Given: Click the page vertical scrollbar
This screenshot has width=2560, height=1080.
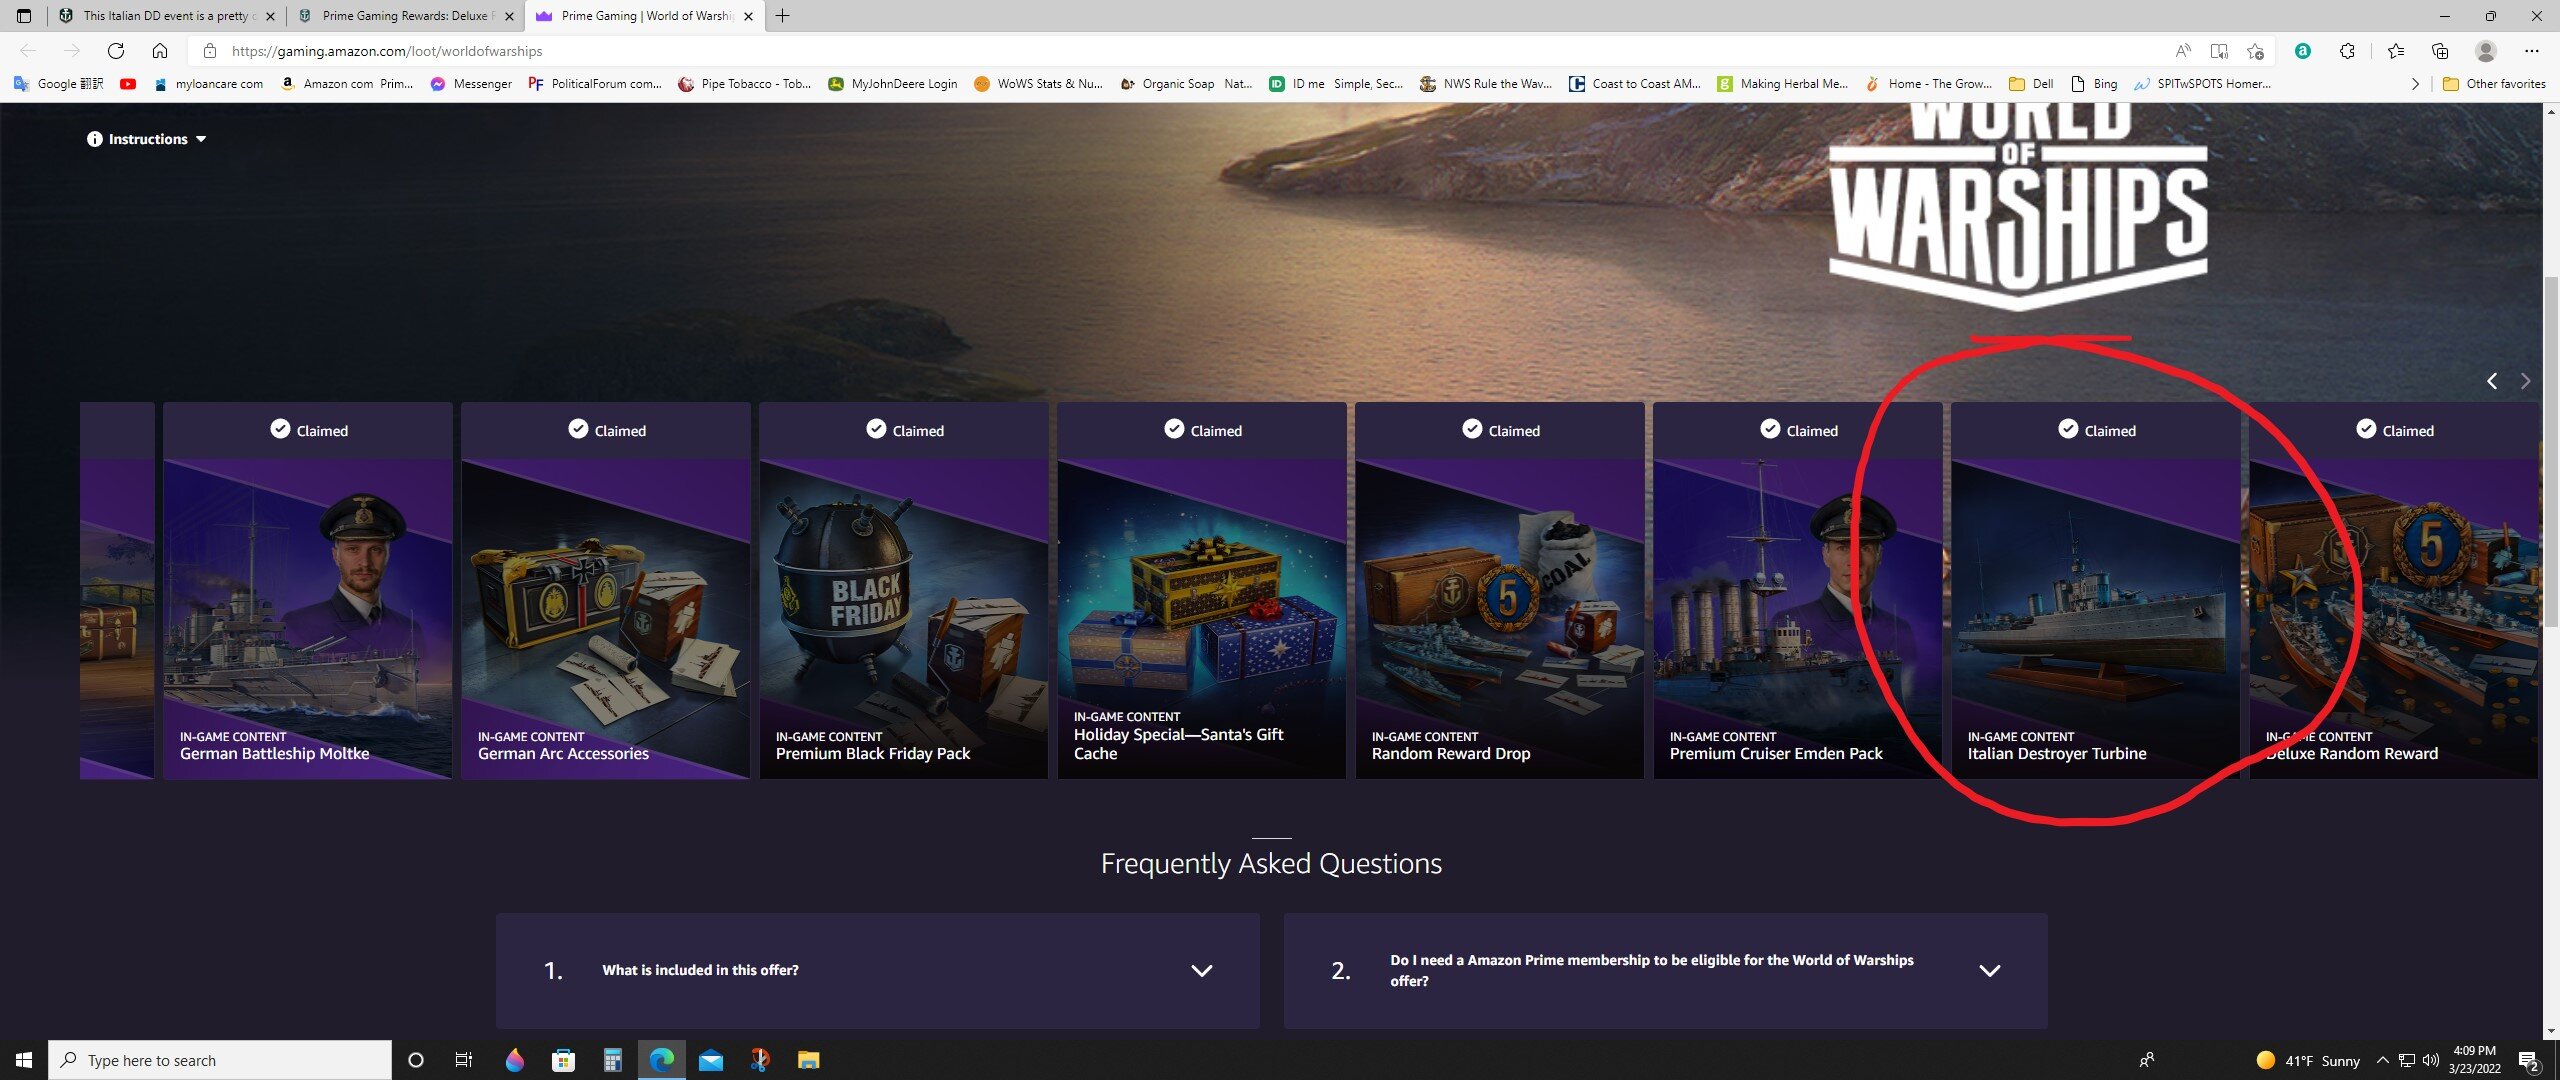Looking at the screenshot, I should click(x=2551, y=450).
